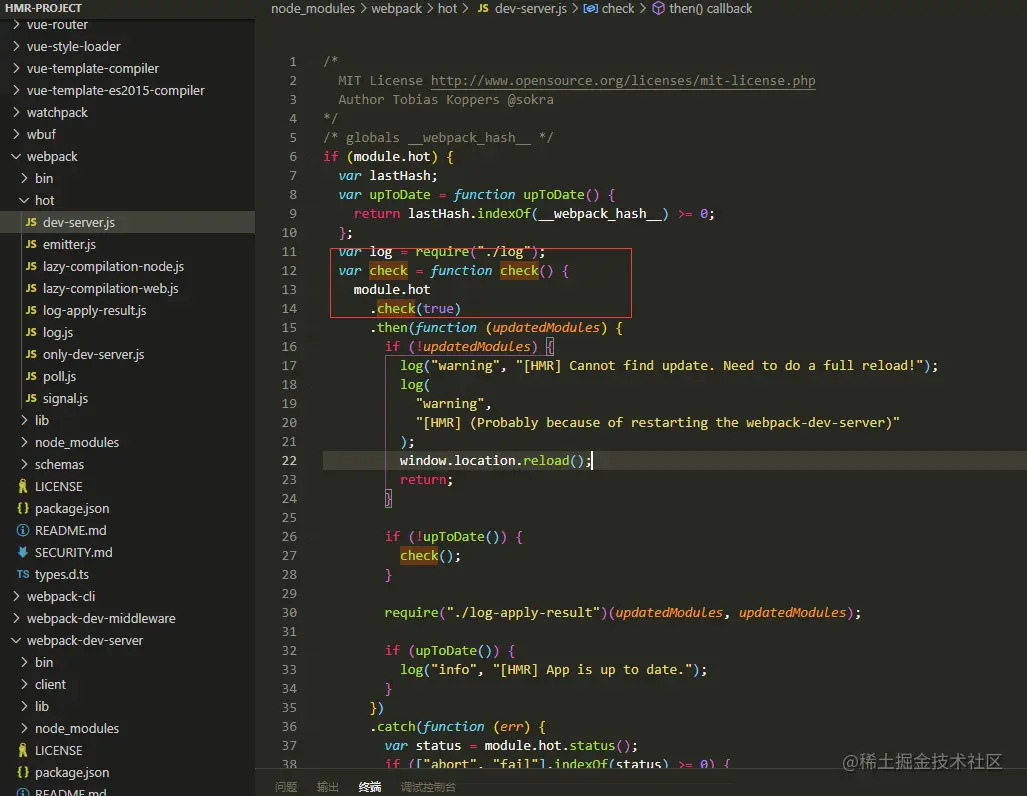The image size is (1027, 796).
Task: Click JS icon of dev-server.js in explorer
Action: click(x=31, y=222)
